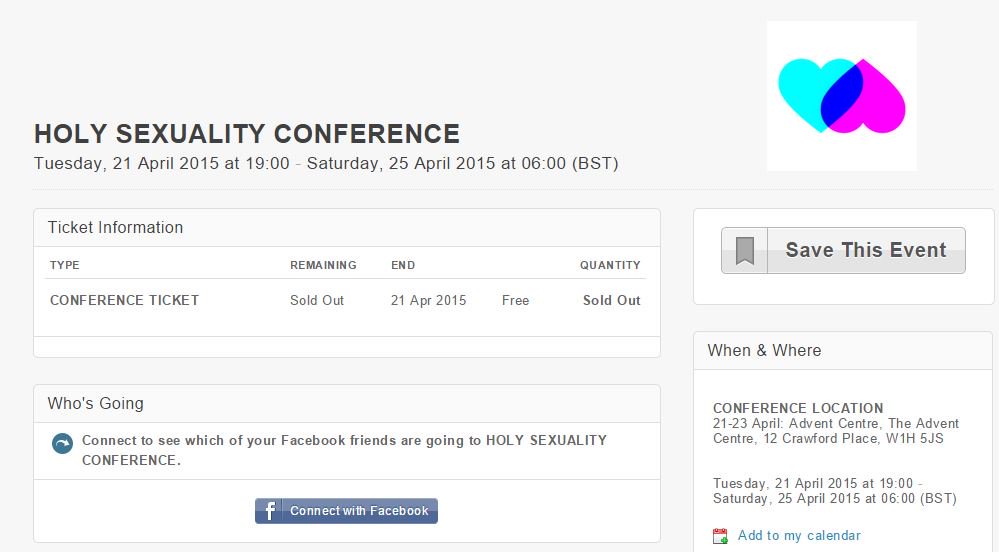999x552 pixels.
Task: Click the round arrow icon in Who's Going
Action: click(x=62, y=444)
